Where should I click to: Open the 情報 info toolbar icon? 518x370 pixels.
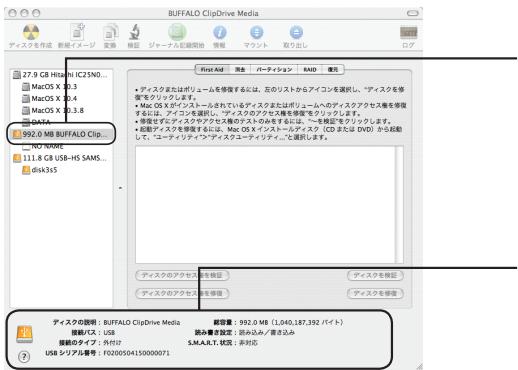(219, 33)
